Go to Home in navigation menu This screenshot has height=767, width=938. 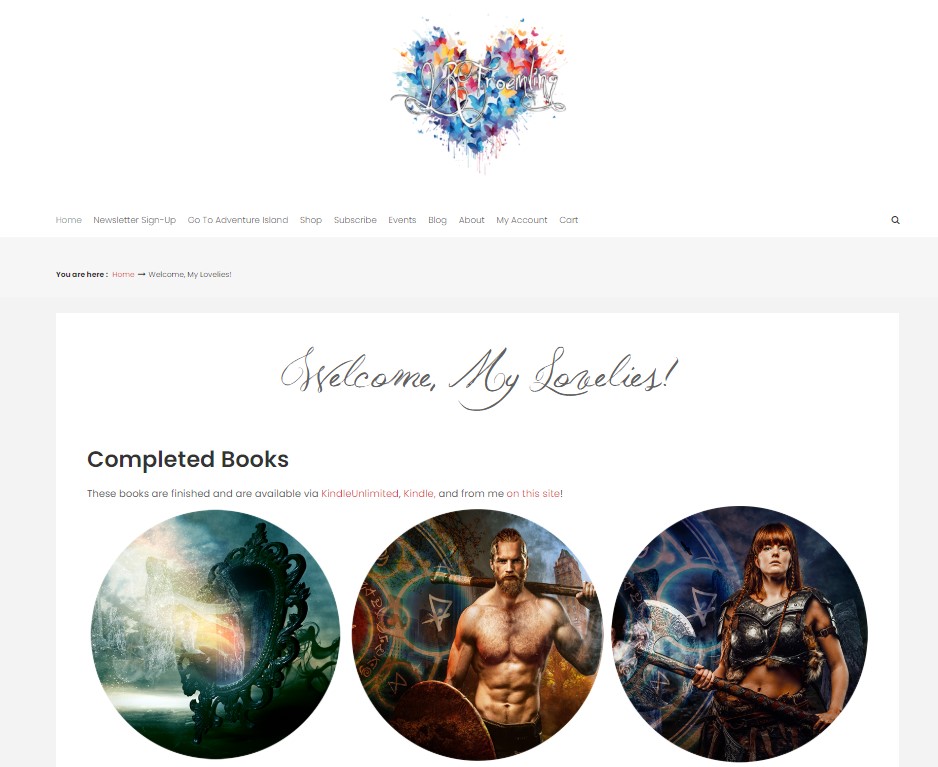pos(69,220)
